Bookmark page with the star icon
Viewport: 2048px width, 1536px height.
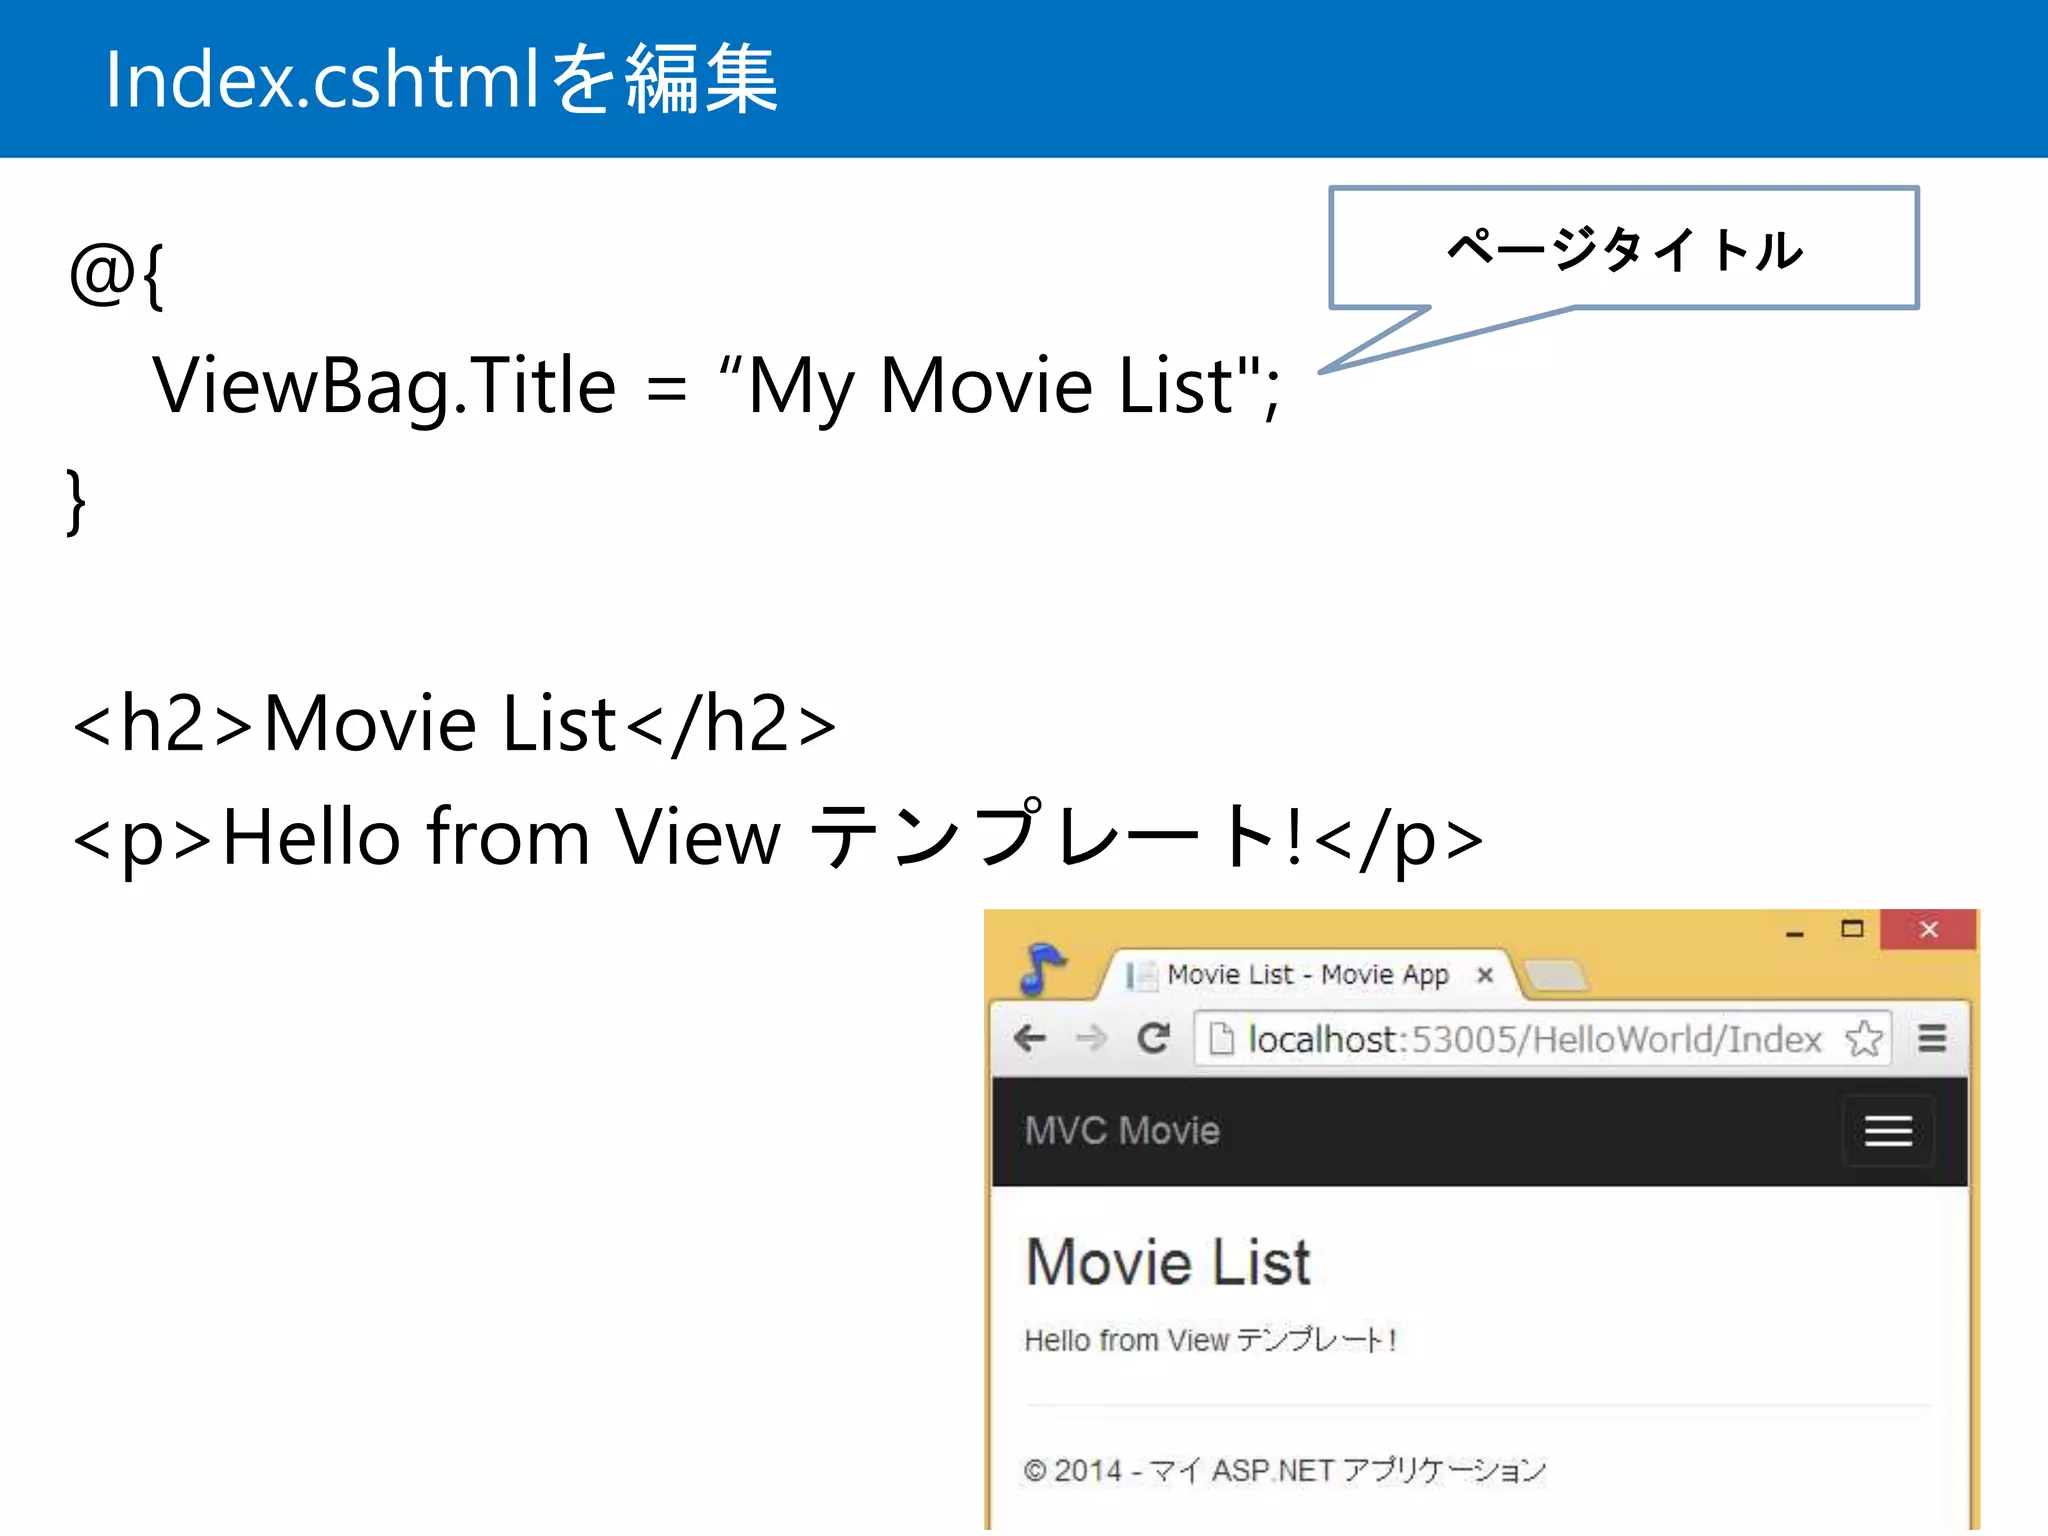click(1864, 1038)
